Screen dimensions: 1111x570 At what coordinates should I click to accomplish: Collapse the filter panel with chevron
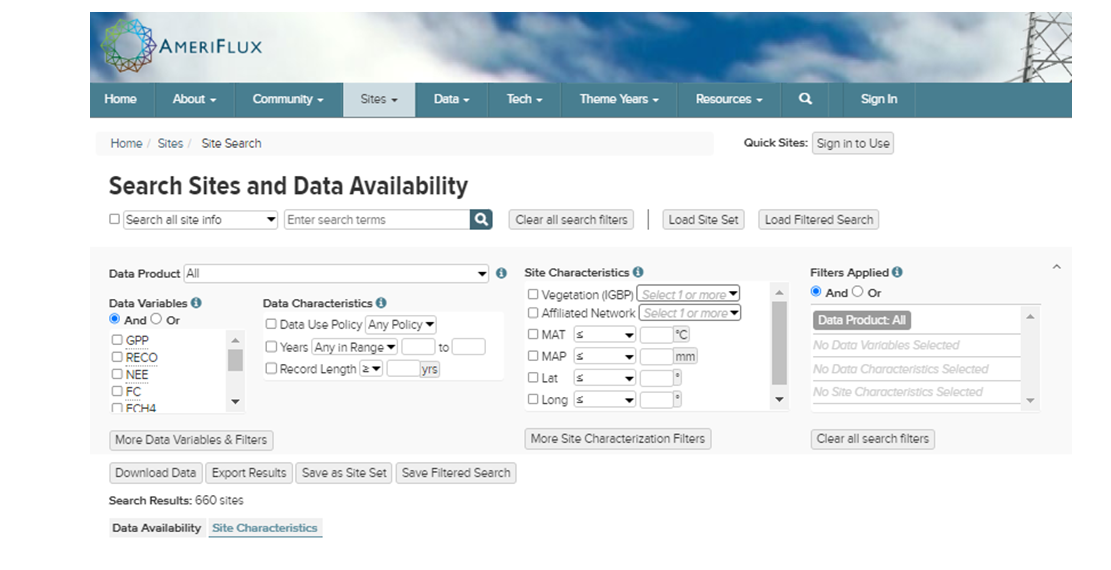coord(1056,268)
